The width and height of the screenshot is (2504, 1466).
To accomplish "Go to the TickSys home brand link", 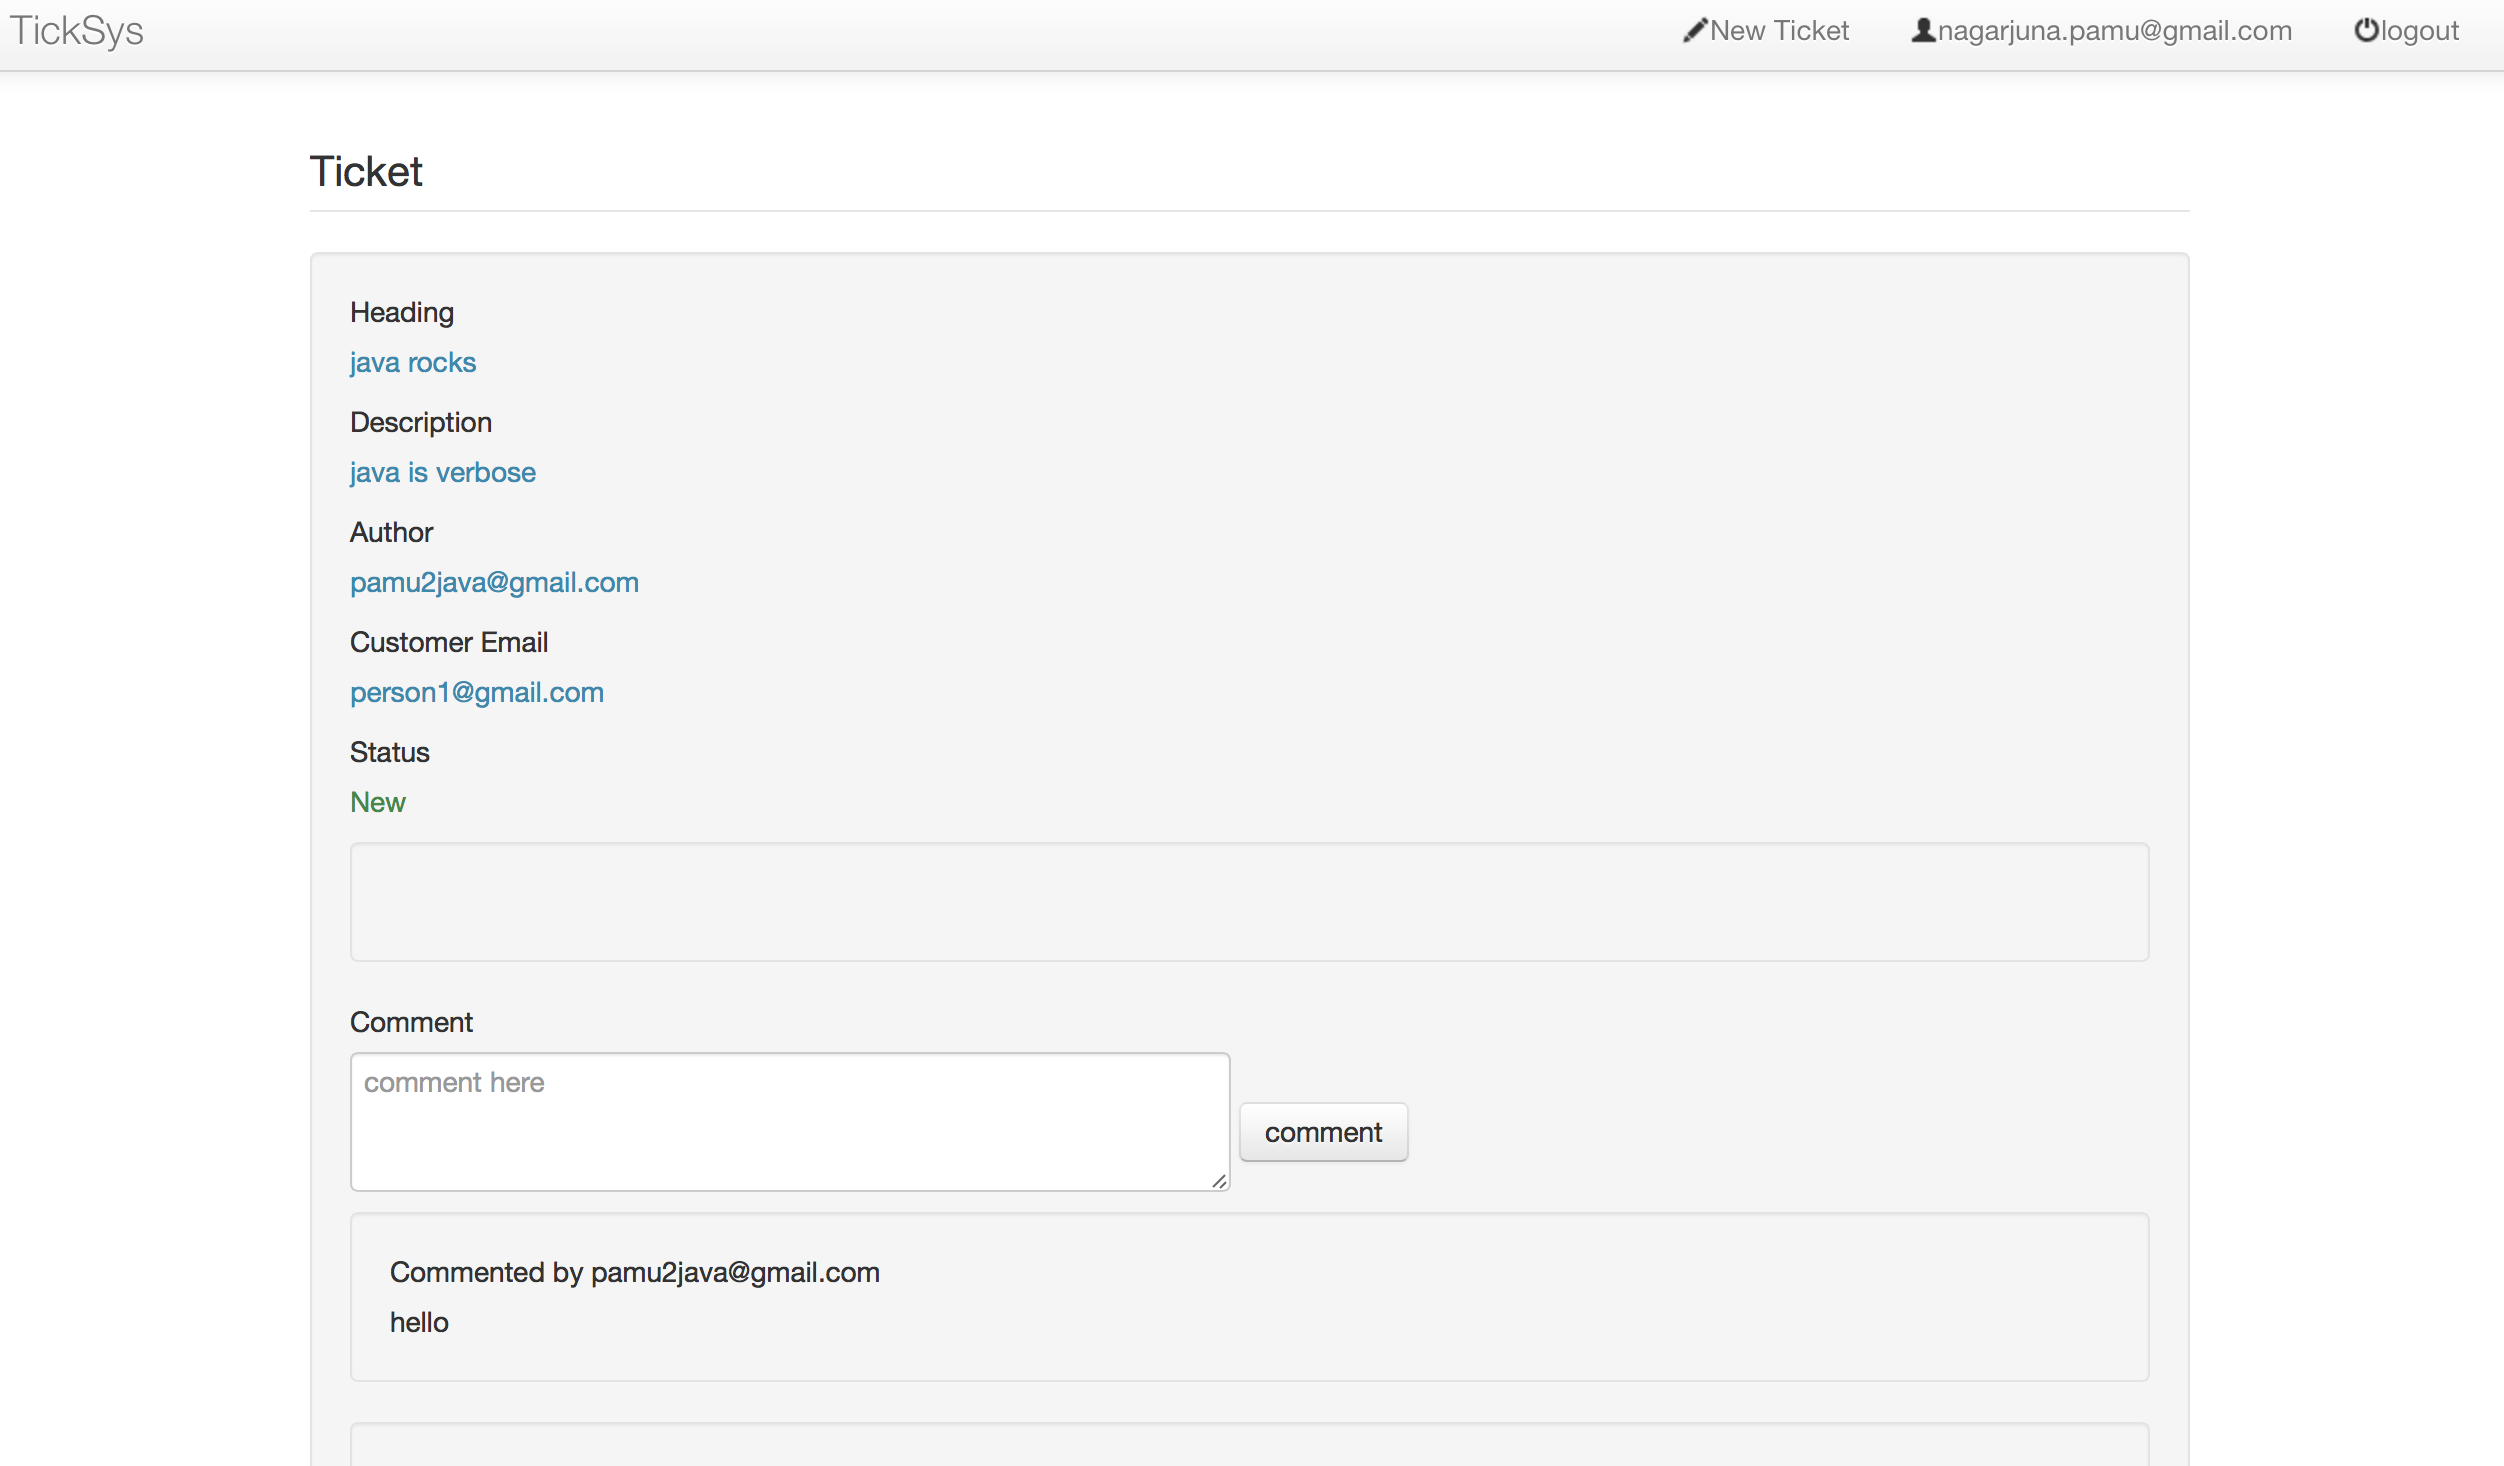I will tap(77, 31).
